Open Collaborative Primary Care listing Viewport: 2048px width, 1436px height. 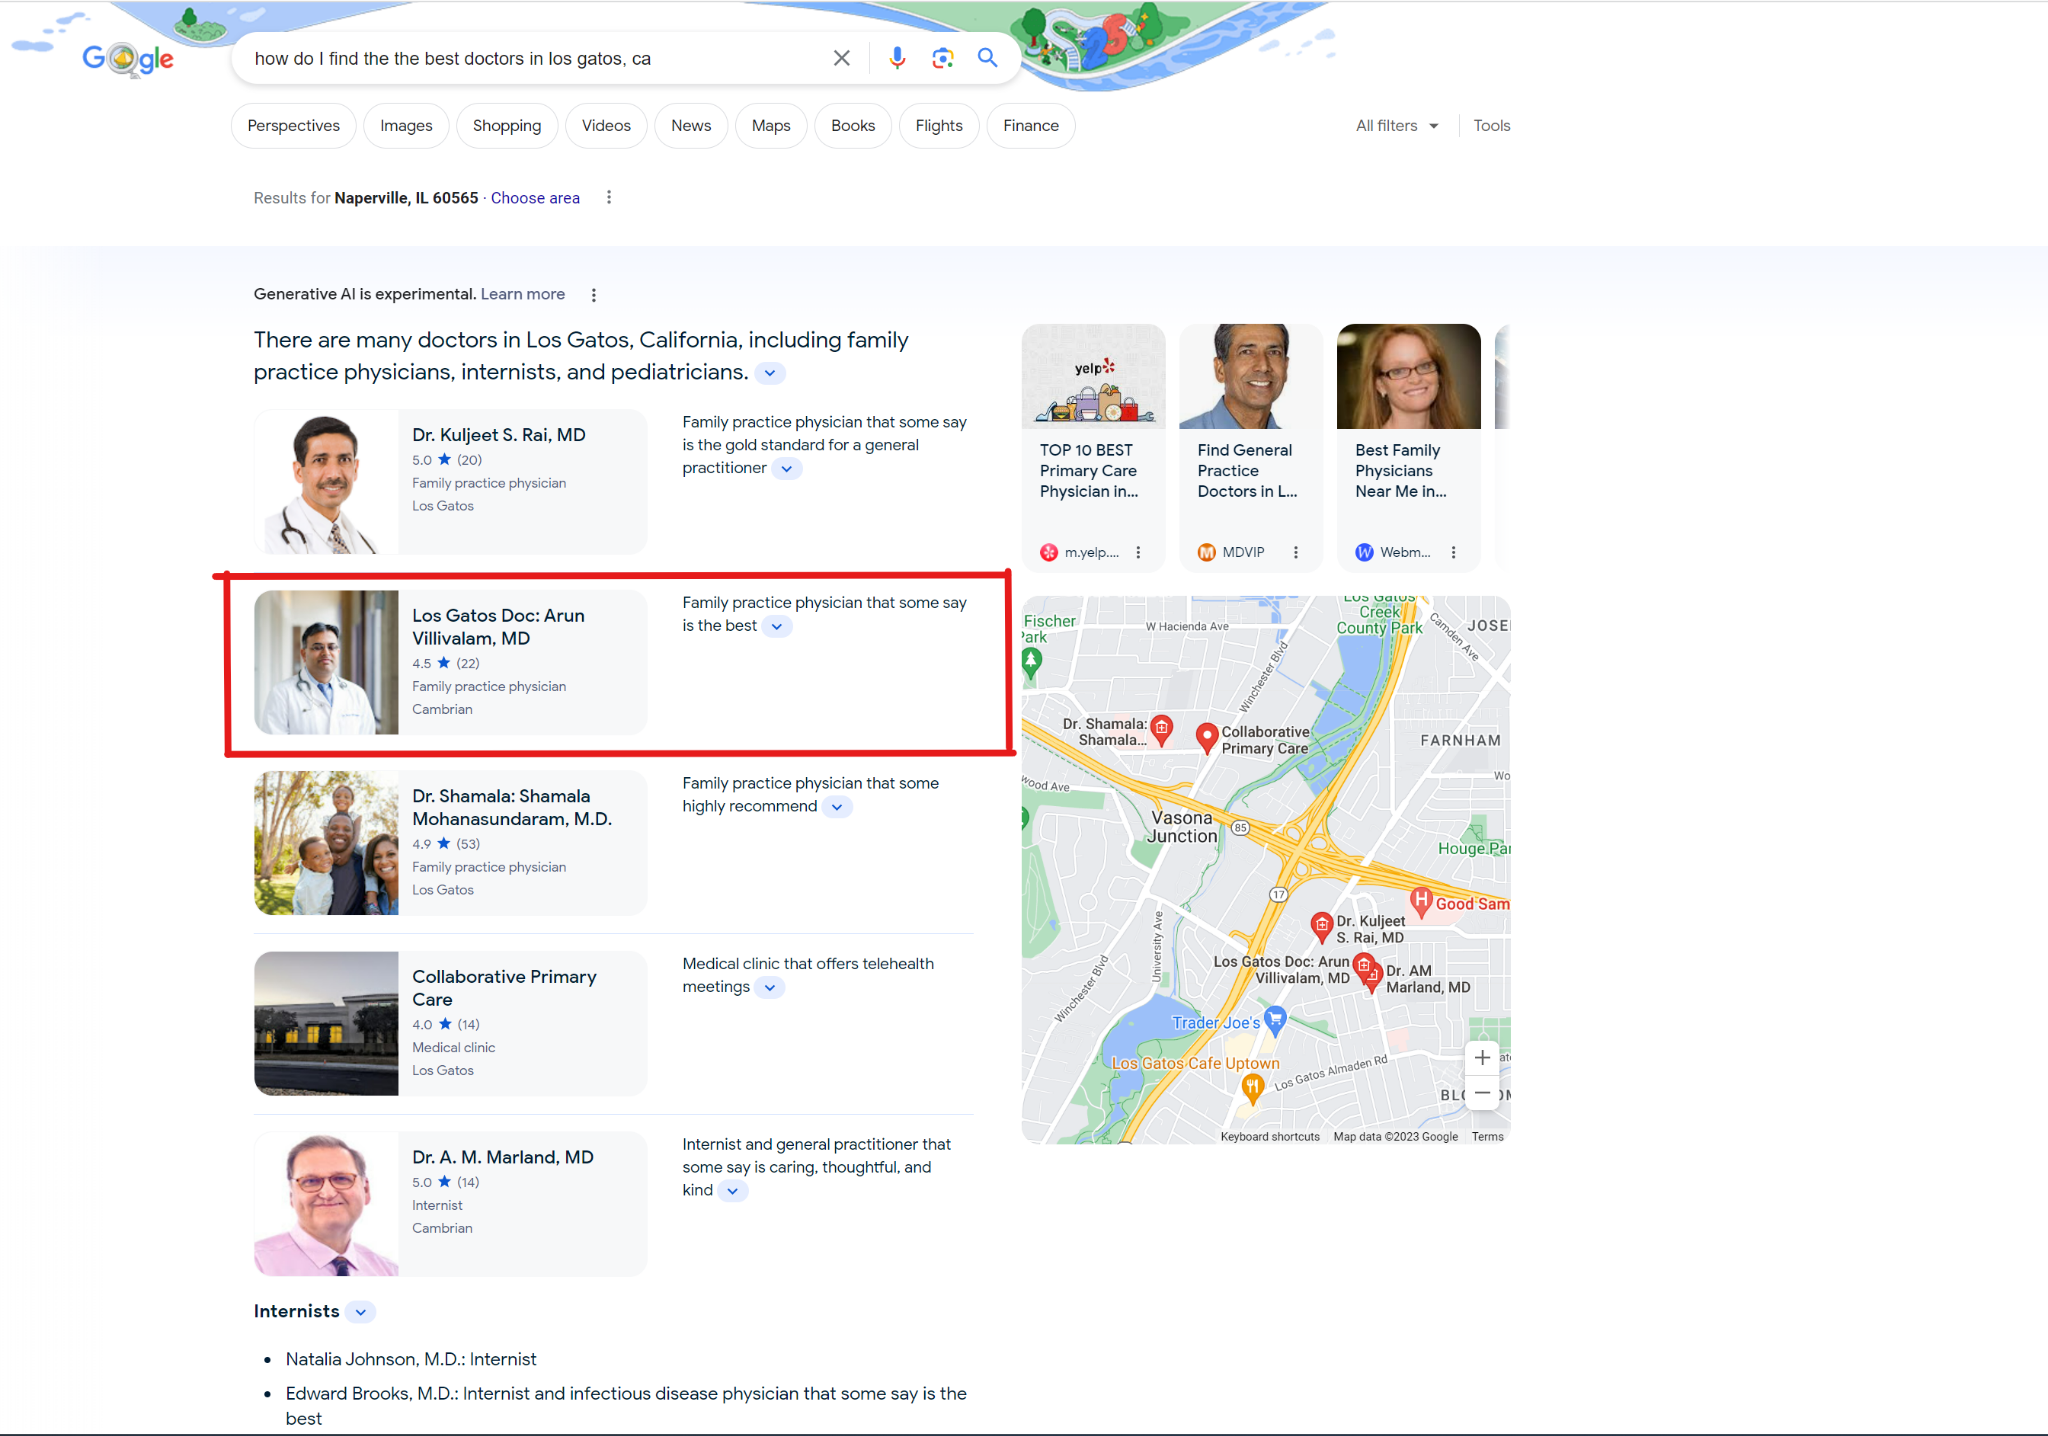[450, 1023]
